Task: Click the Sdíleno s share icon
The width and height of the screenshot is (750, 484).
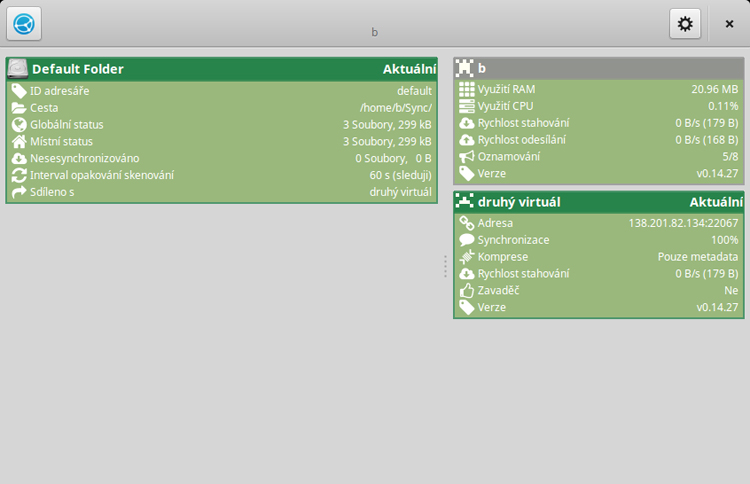Action: 19,192
